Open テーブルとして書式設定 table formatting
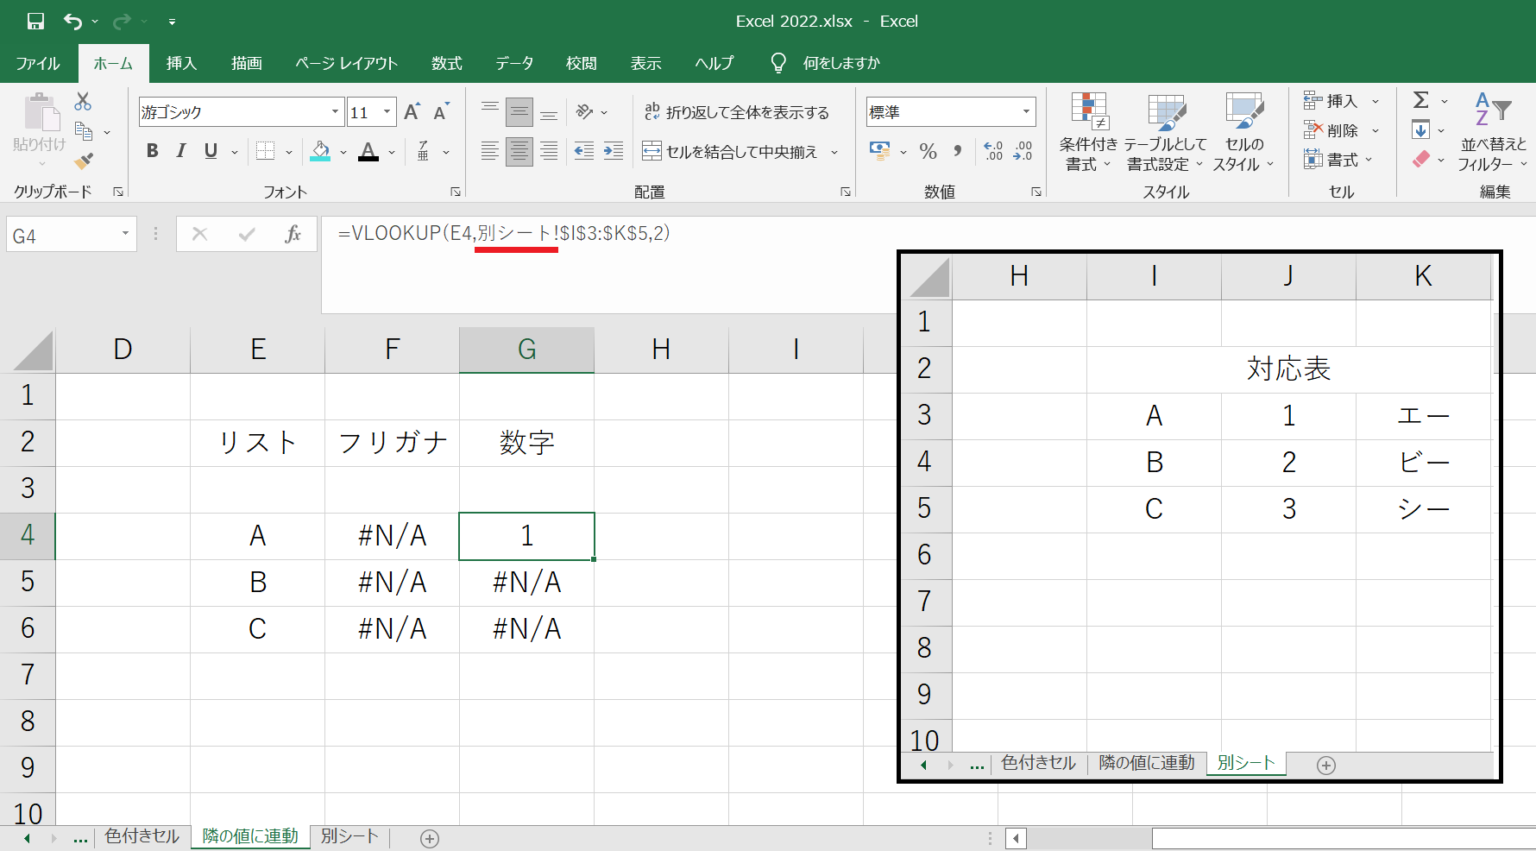The height and width of the screenshot is (851, 1536). click(1165, 132)
